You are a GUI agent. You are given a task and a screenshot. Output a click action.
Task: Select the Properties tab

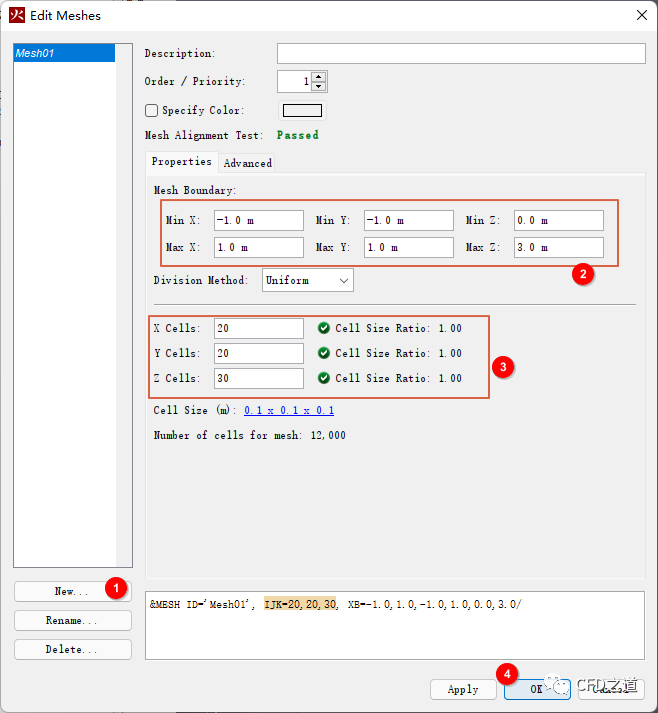pos(181,162)
